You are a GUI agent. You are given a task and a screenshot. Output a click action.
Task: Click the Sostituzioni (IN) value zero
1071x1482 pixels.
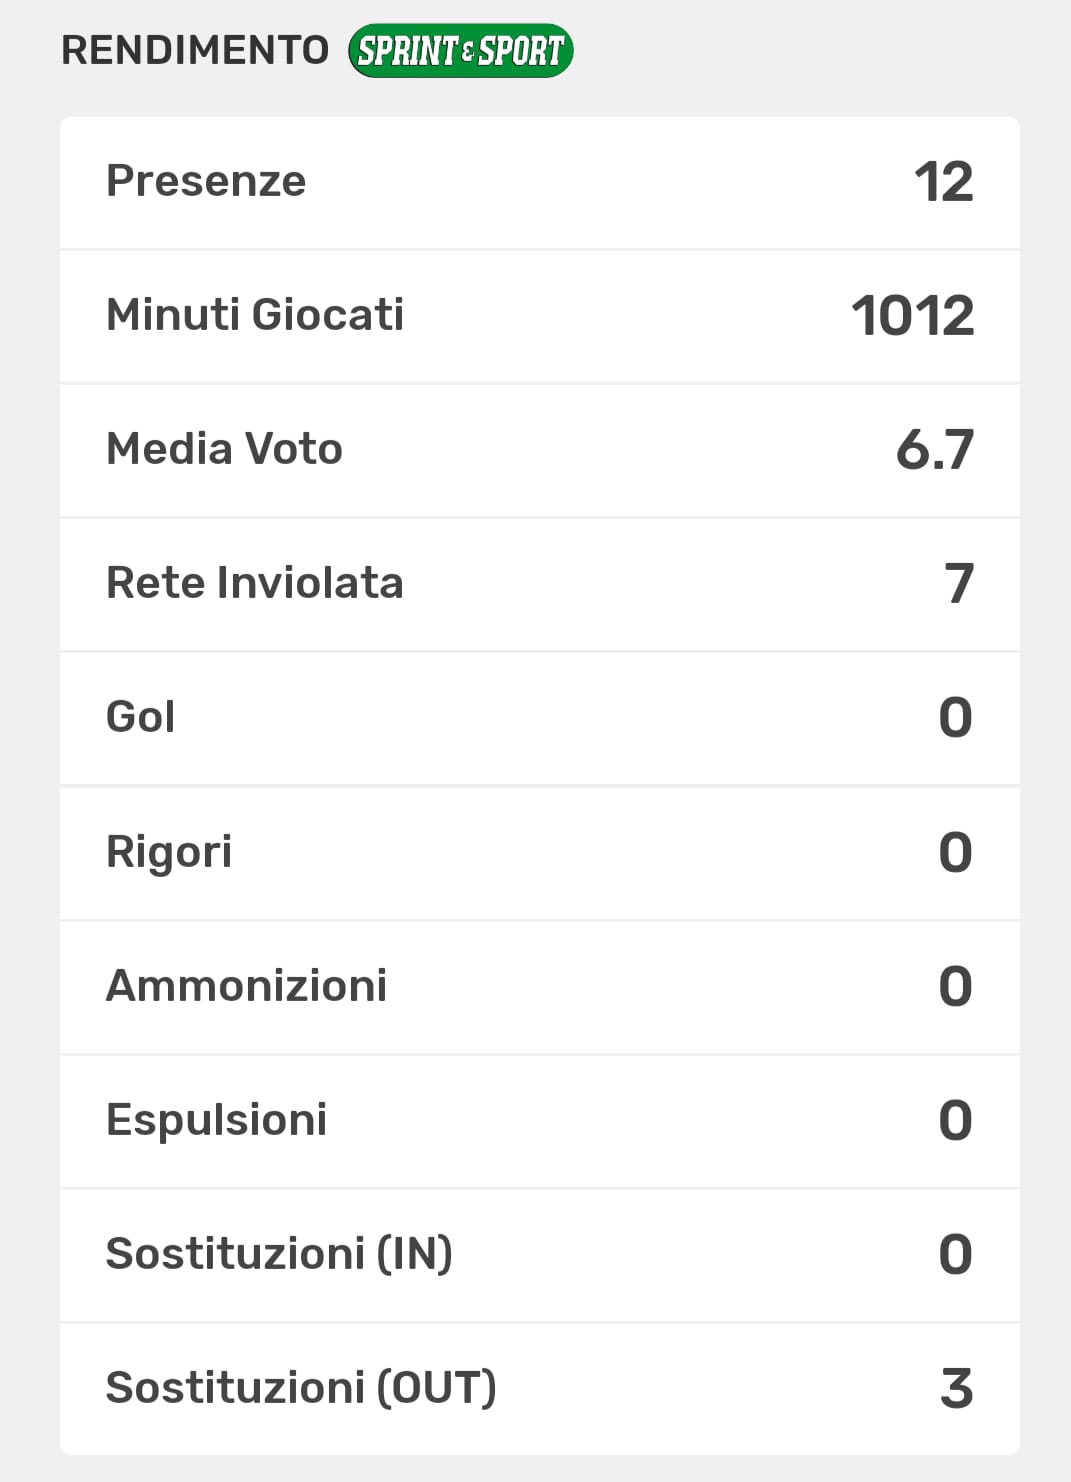(x=955, y=1255)
